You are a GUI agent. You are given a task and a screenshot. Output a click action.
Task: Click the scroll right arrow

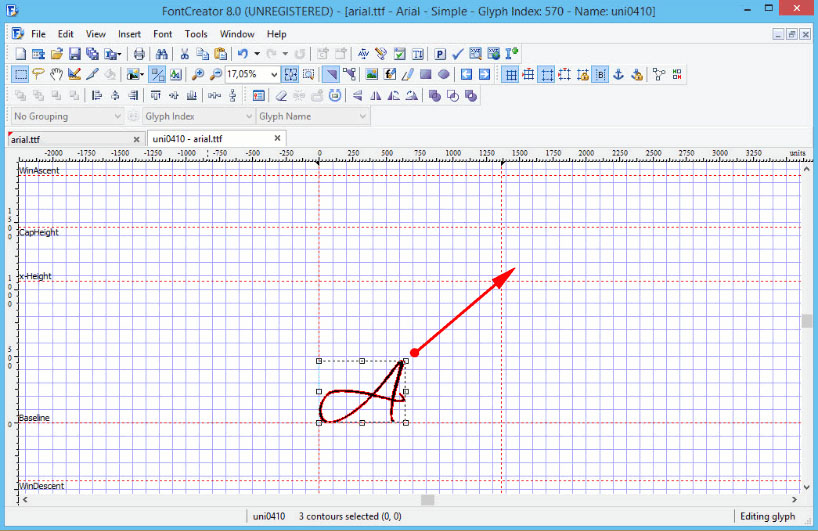(795, 500)
